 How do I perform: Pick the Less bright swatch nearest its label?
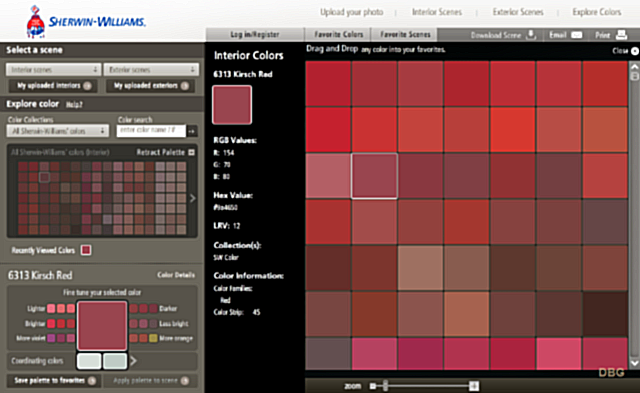click(x=153, y=324)
